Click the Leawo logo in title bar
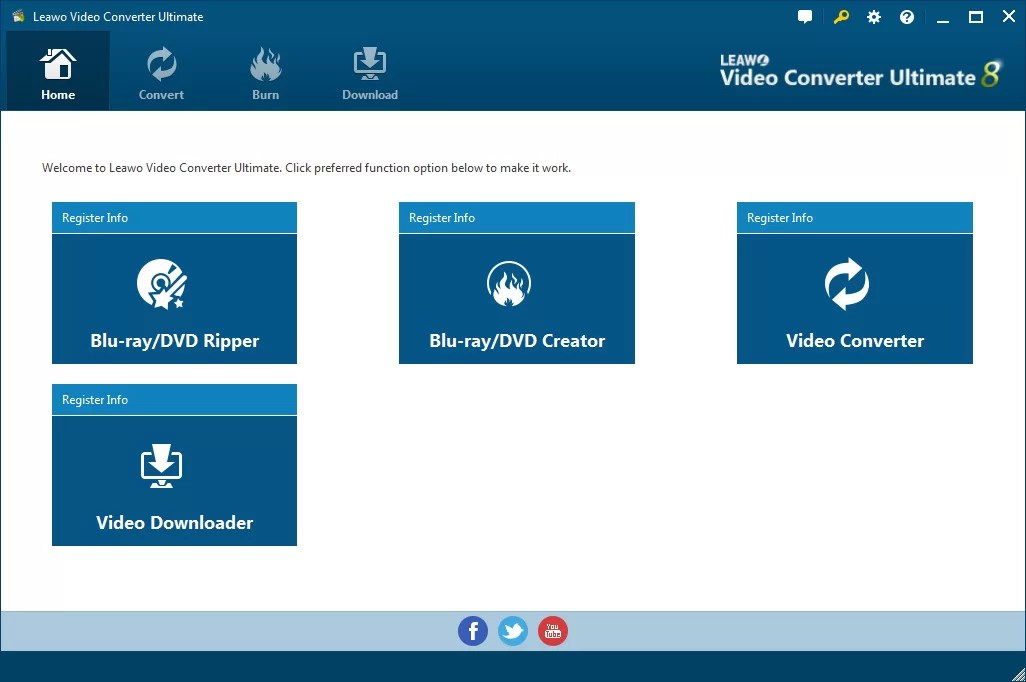This screenshot has width=1026, height=682. point(17,16)
